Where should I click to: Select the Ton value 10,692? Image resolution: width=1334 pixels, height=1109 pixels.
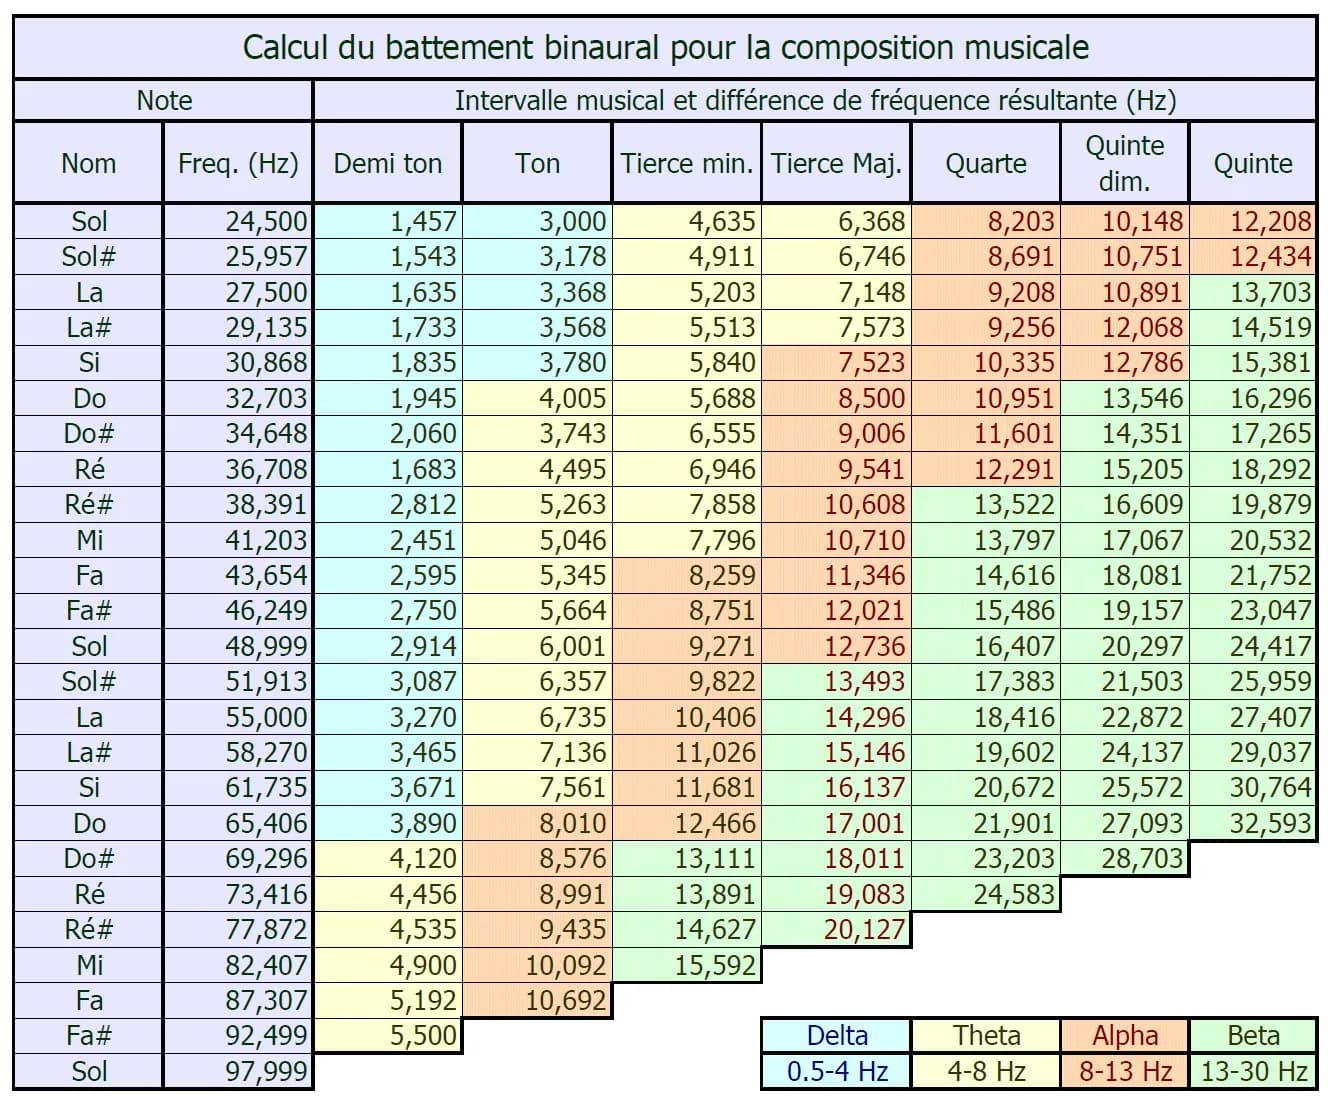[537, 1000]
